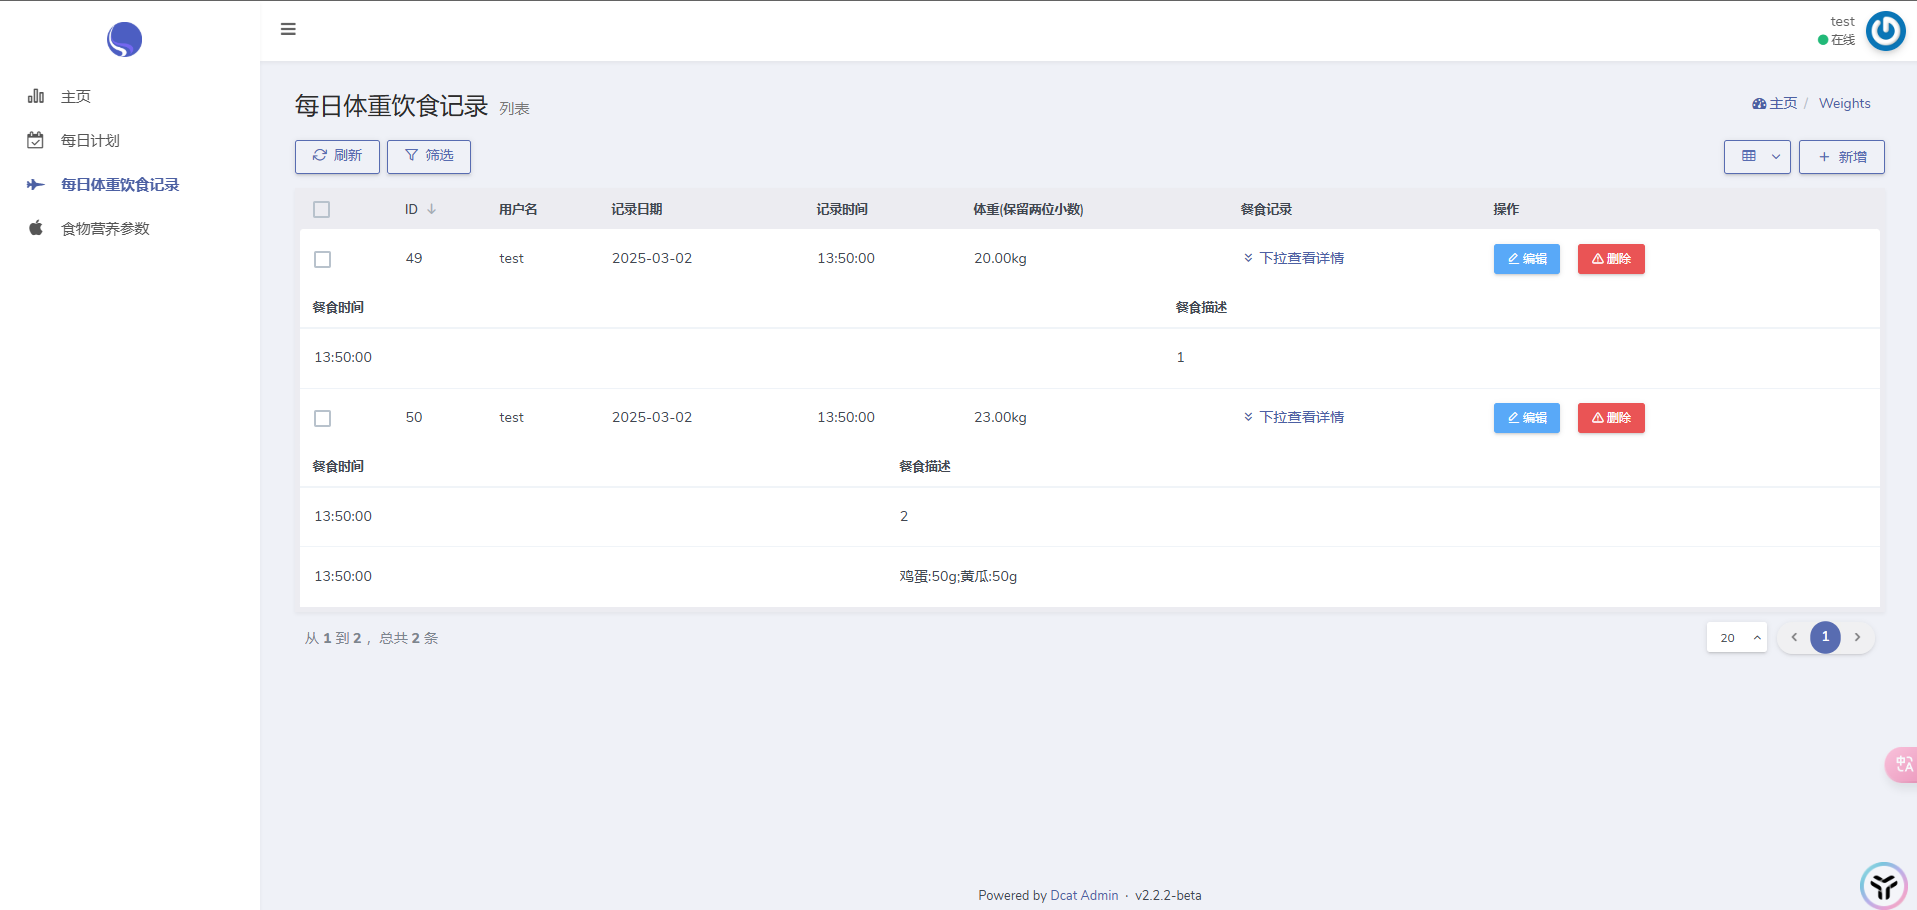Collapse 下拉查看详情 for record 50

click(1293, 417)
